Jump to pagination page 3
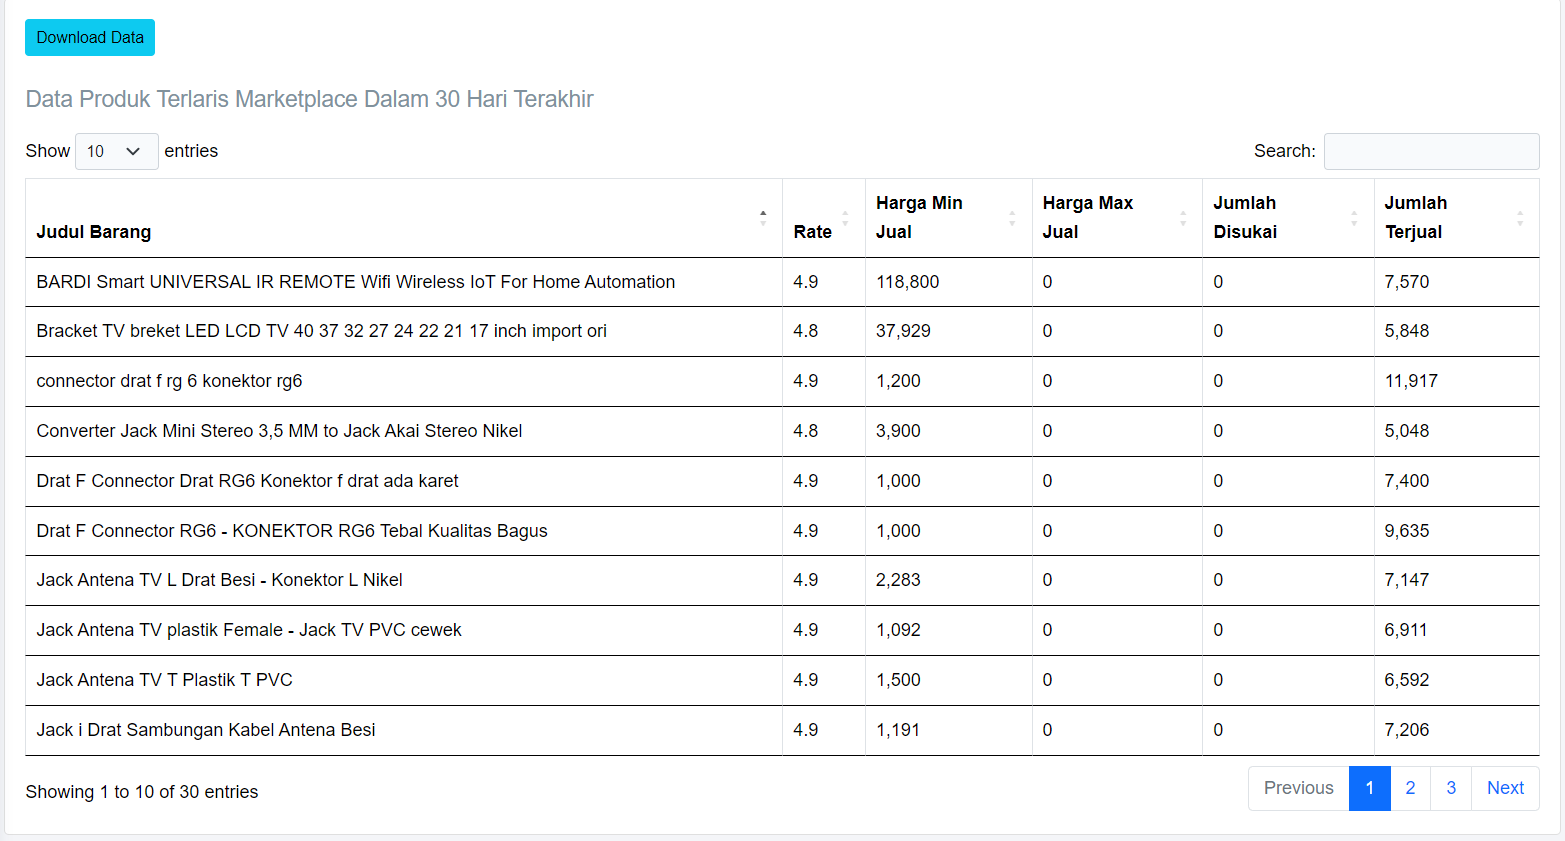1565x841 pixels. [1451, 788]
